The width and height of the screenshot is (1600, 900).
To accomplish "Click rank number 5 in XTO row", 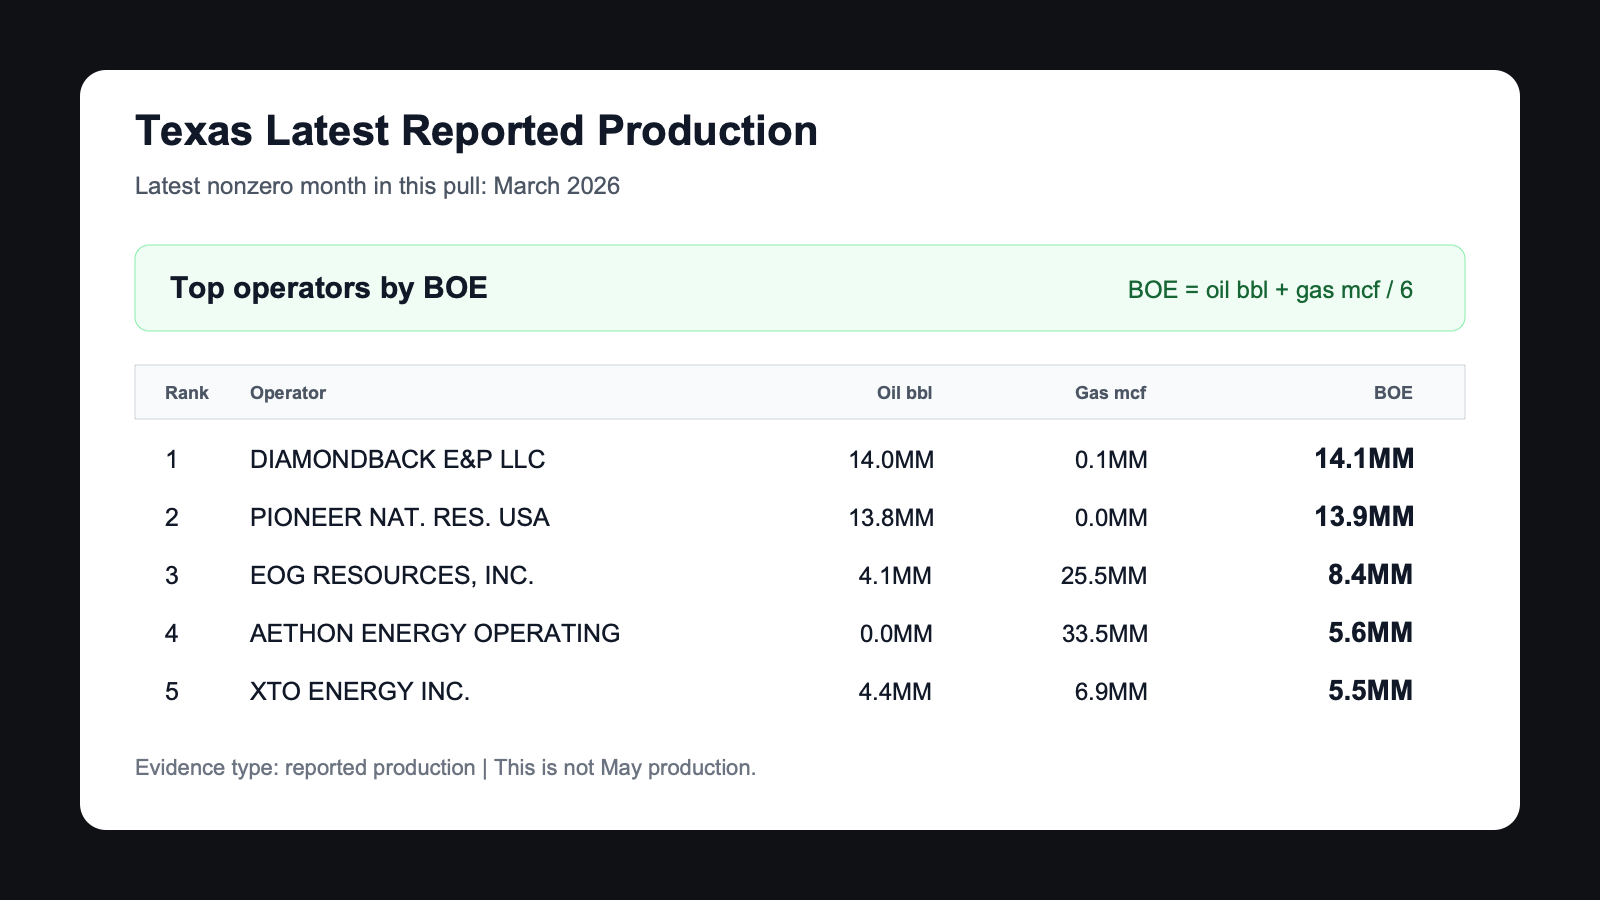I will pos(172,692).
